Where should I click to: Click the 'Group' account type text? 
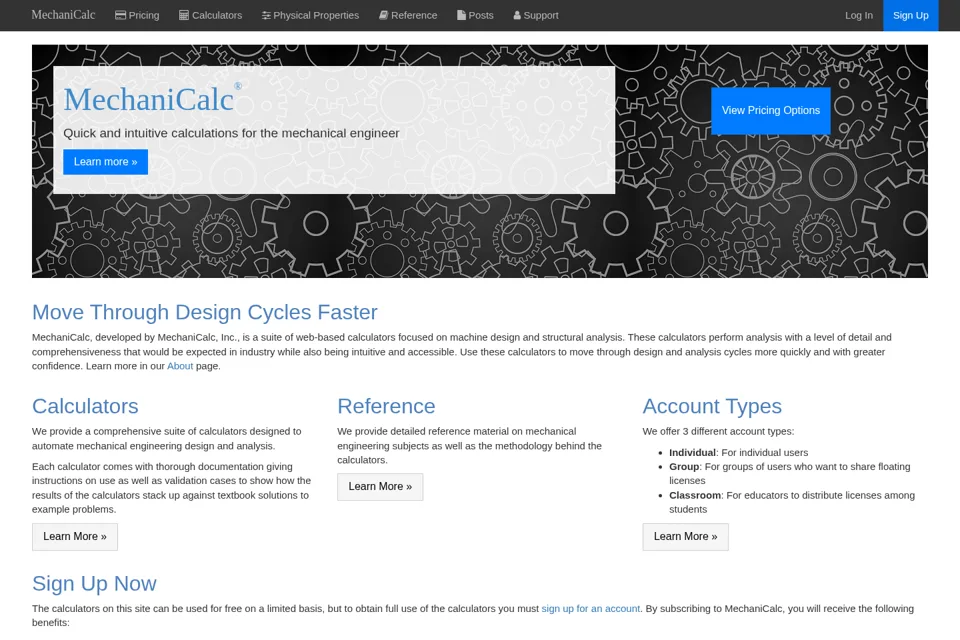[684, 467]
